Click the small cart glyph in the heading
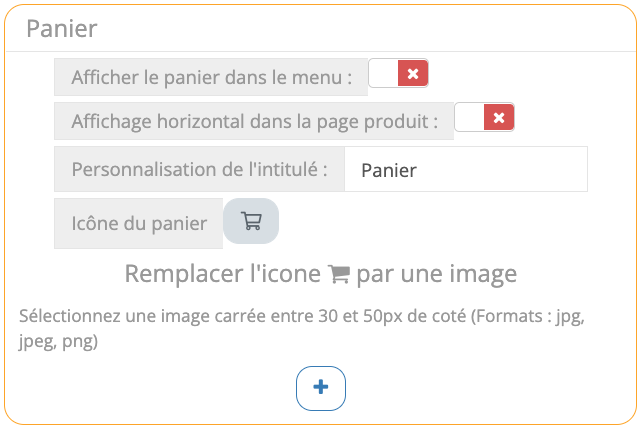The height and width of the screenshot is (430, 642). pyautogui.click(x=340, y=274)
